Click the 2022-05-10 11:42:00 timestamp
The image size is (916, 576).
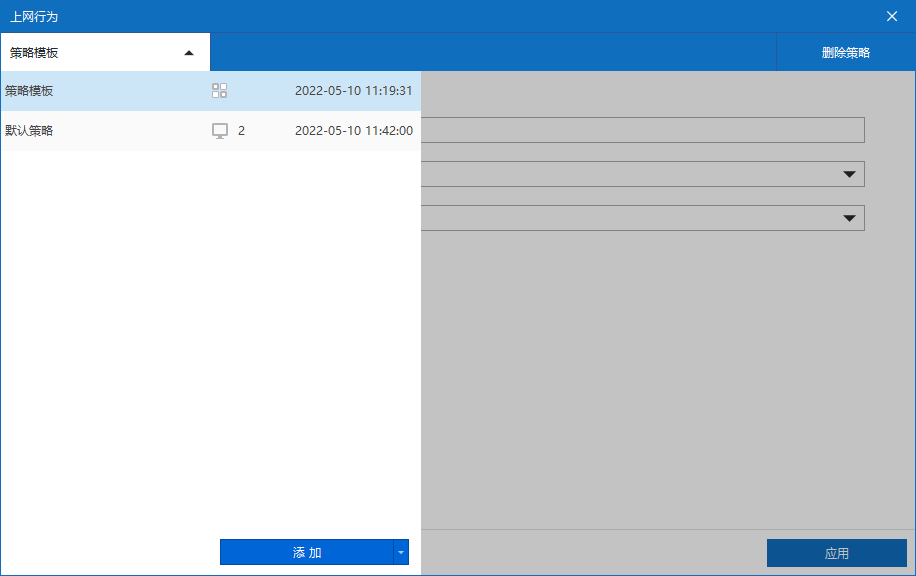click(x=353, y=130)
